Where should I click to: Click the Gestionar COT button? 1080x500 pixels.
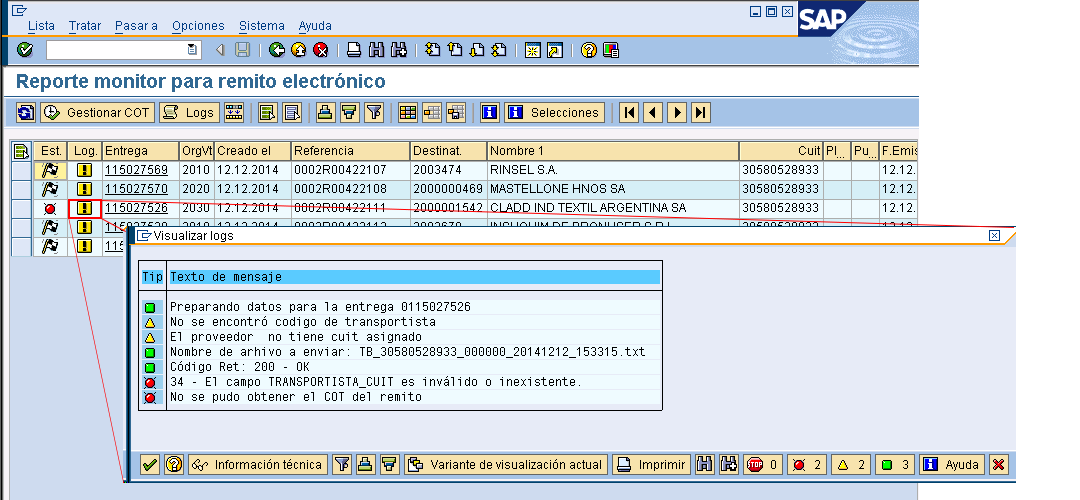(97, 112)
